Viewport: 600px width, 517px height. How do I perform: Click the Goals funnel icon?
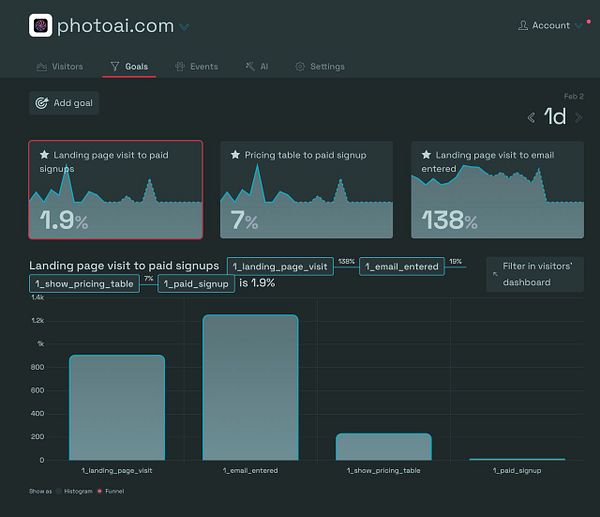[115, 67]
